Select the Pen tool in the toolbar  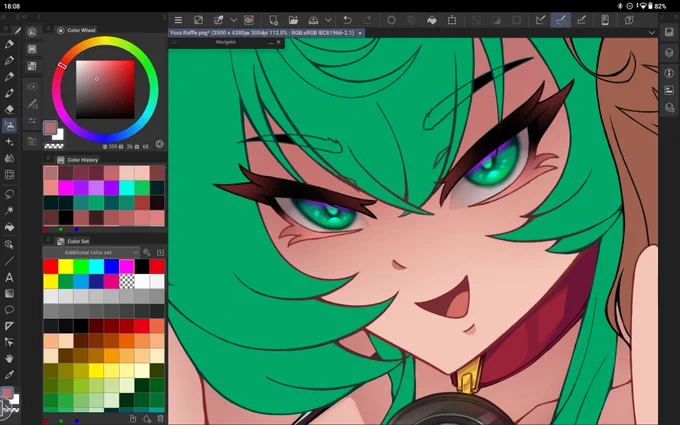pos(9,60)
